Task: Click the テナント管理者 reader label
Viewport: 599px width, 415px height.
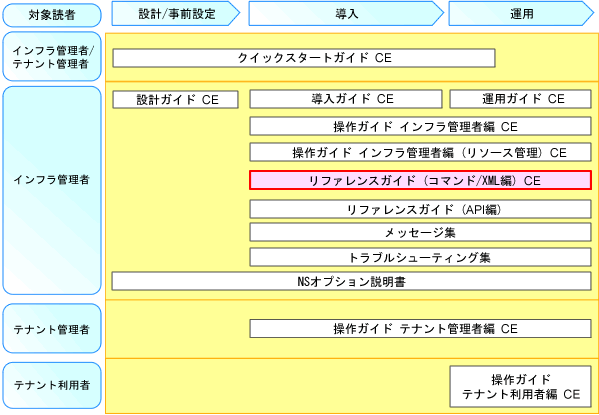Action: pyautogui.click(x=52, y=329)
